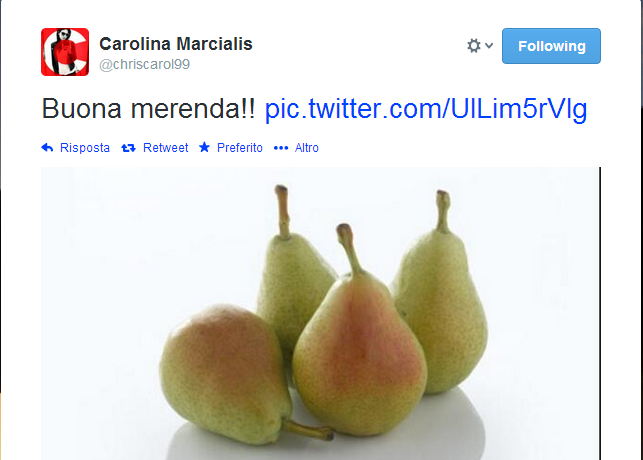
Task: Click the retweet arrows icon
Action: click(128, 148)
